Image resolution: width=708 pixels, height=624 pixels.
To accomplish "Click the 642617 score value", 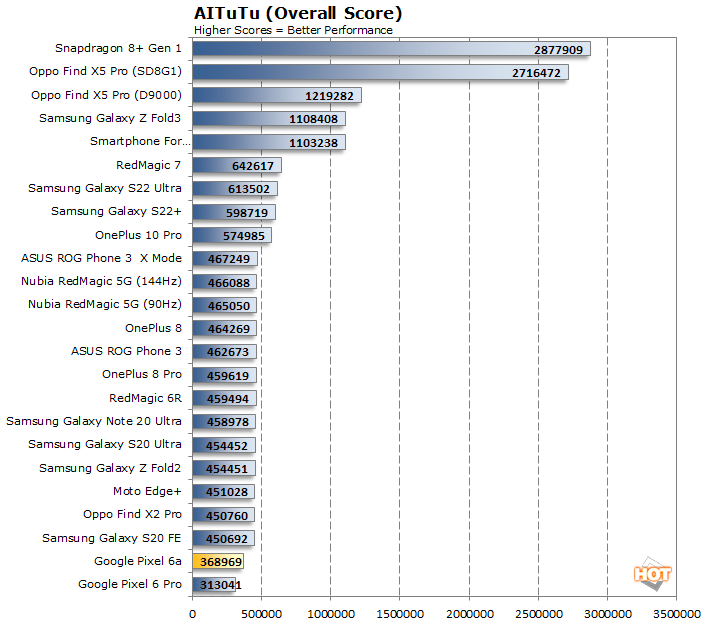I will (x=253, y=166).
